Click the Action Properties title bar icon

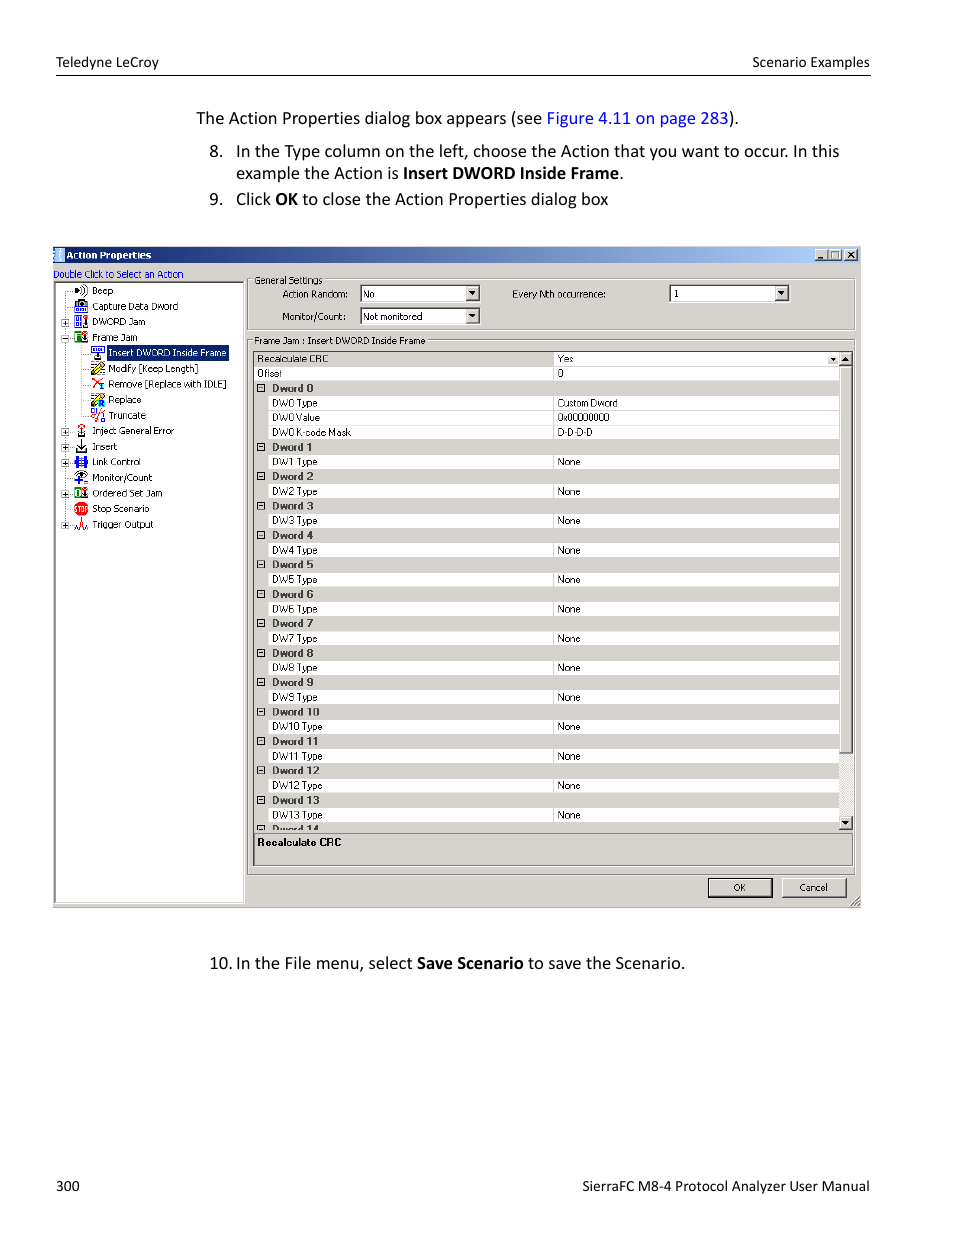point(59,255)
